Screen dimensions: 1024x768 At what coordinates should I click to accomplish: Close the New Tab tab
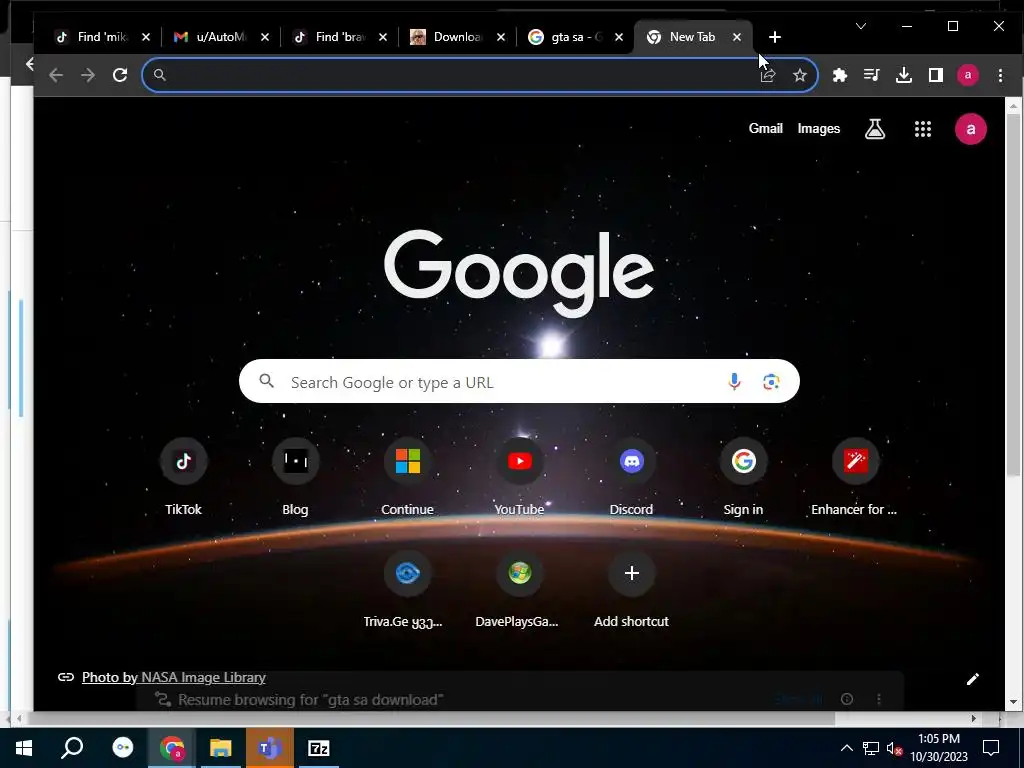(737, 37)
